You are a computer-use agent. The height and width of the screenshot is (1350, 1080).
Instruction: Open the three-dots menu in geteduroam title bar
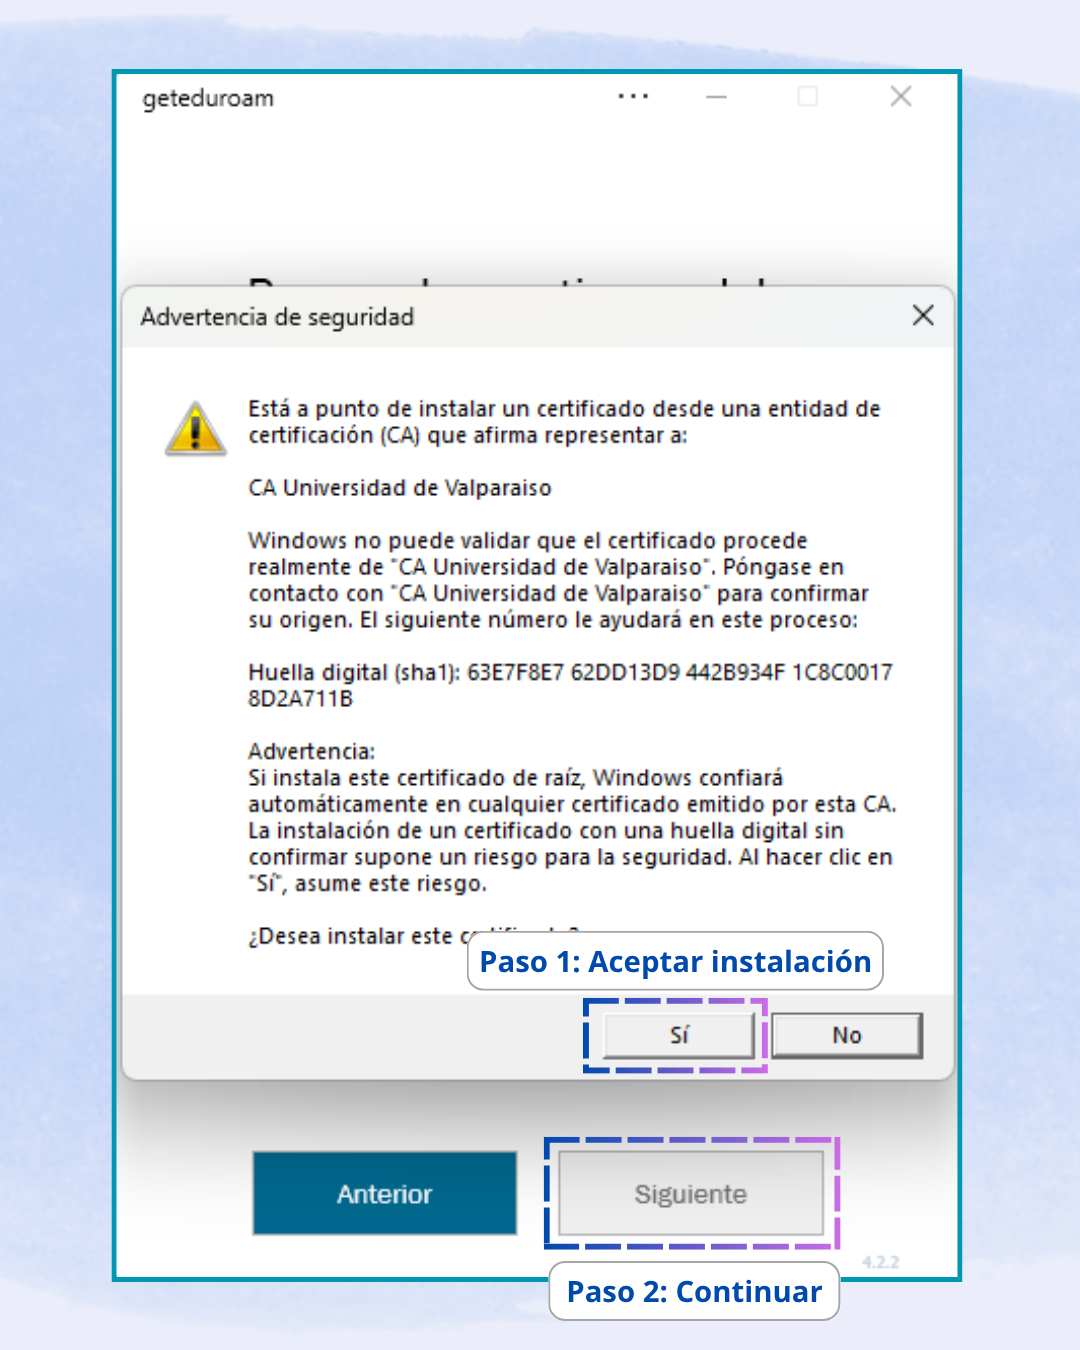(x=633, y=97)
